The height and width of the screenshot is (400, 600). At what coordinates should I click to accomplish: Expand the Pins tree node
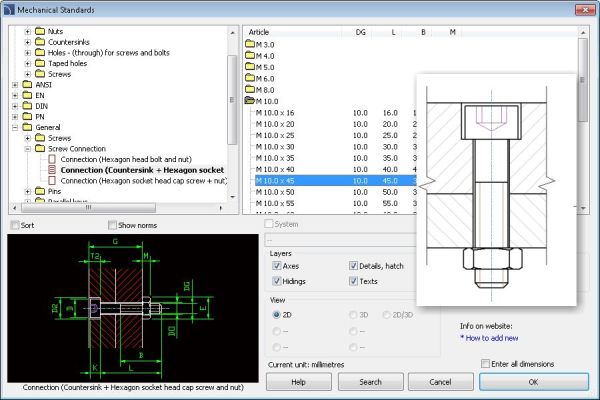tap(28, 191)
